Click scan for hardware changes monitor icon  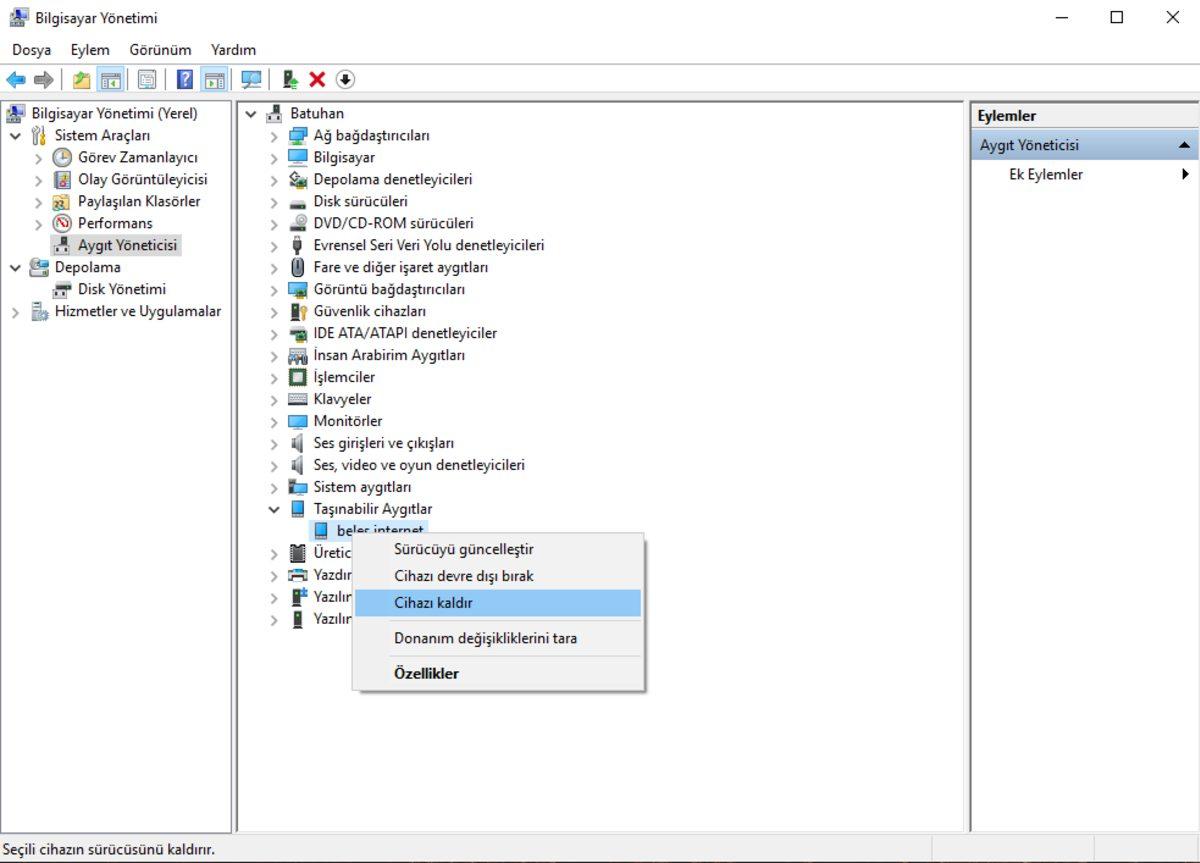pyautogui.click(x=251, y=80)
